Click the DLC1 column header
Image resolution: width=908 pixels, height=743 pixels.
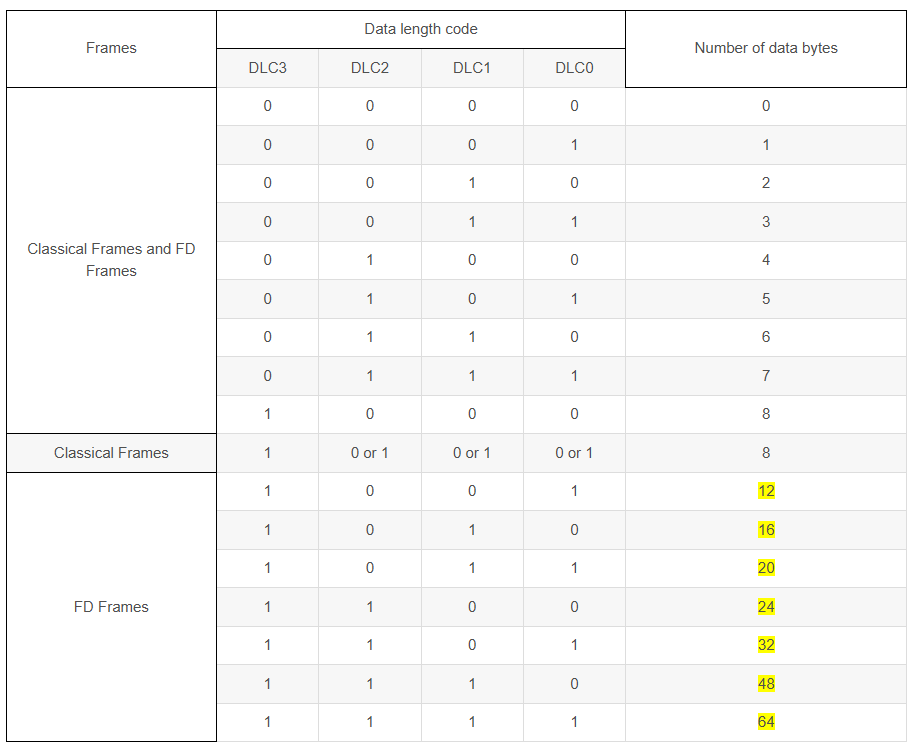472,68
